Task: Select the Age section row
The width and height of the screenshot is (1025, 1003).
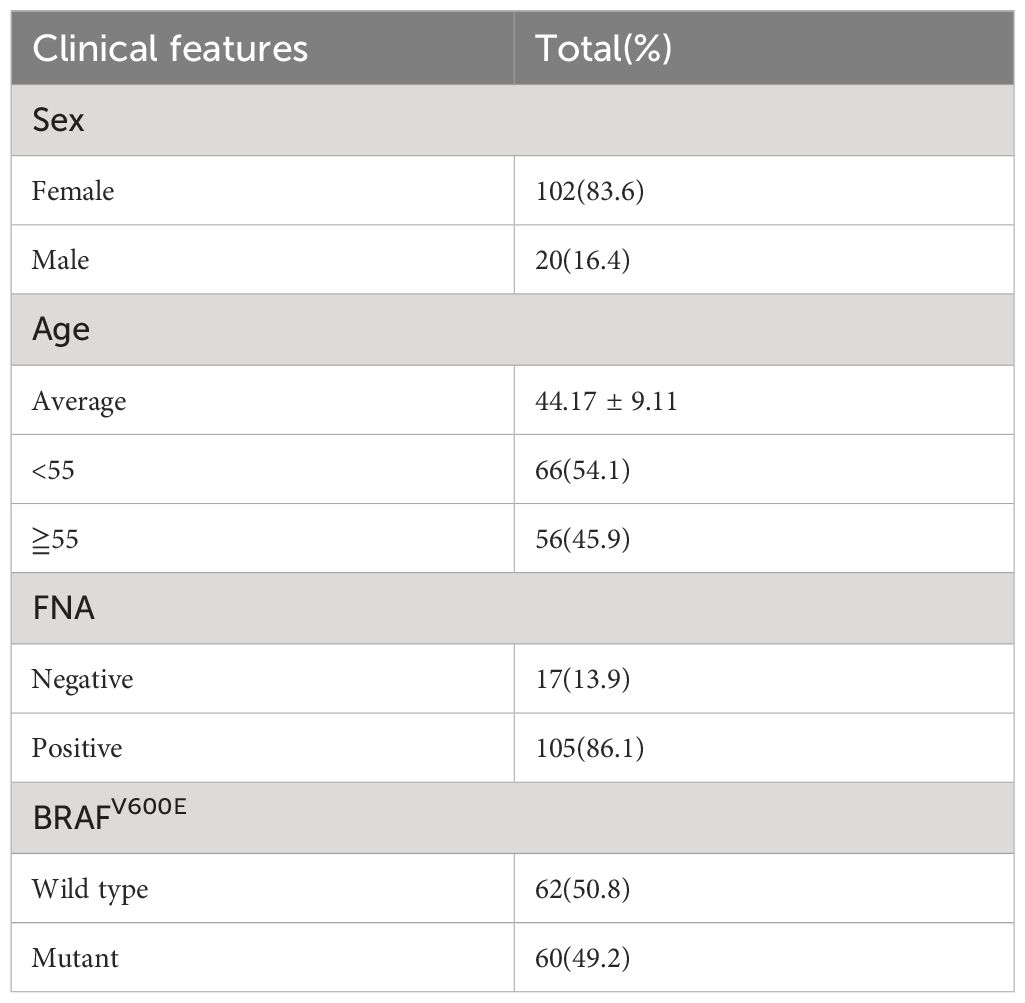Action: [512, 330]
